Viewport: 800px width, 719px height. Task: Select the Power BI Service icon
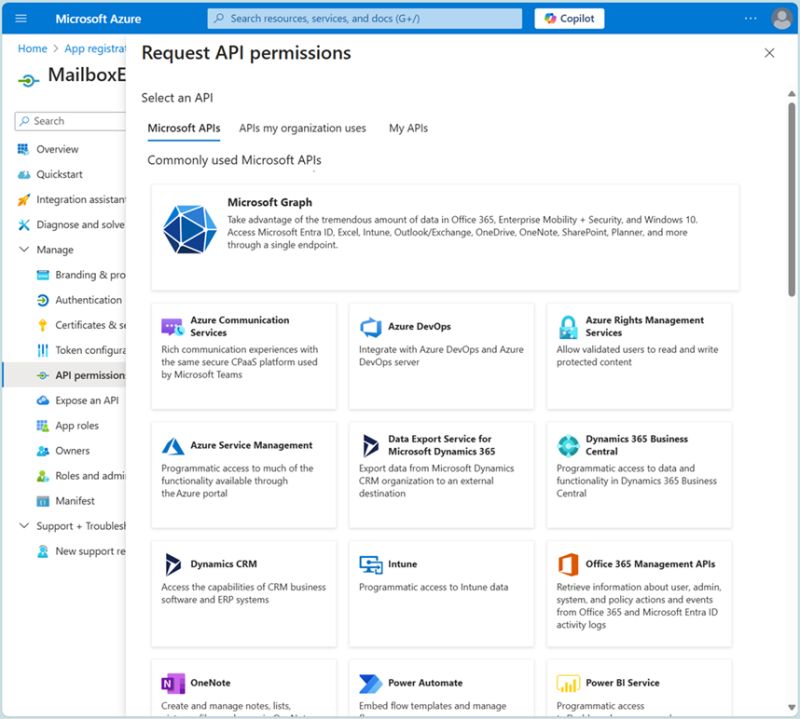568,683
